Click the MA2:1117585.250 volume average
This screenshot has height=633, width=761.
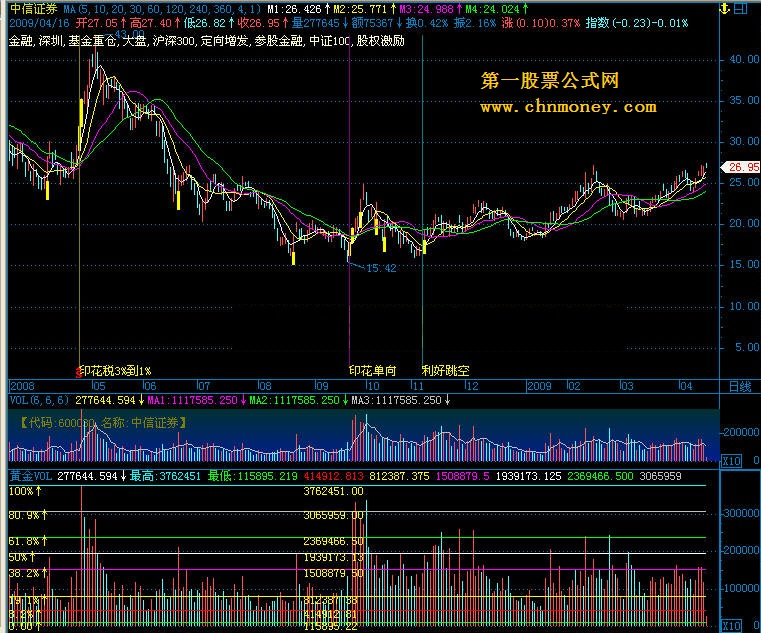pos(298,400)
